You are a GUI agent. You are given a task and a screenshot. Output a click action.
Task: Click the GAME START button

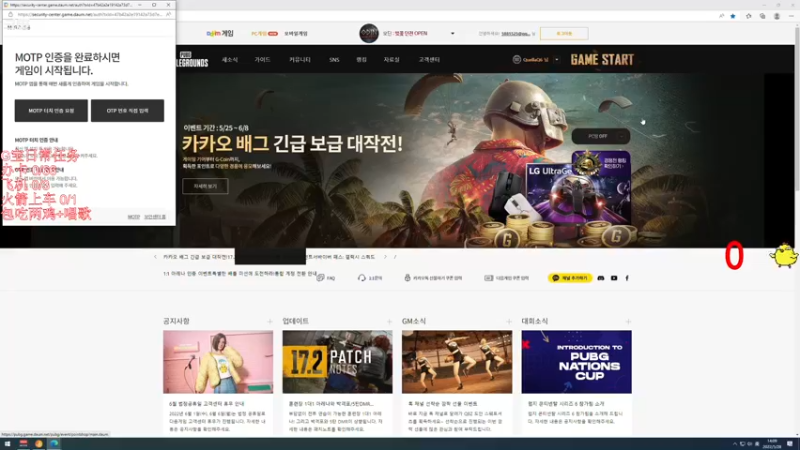coord(602,60)
